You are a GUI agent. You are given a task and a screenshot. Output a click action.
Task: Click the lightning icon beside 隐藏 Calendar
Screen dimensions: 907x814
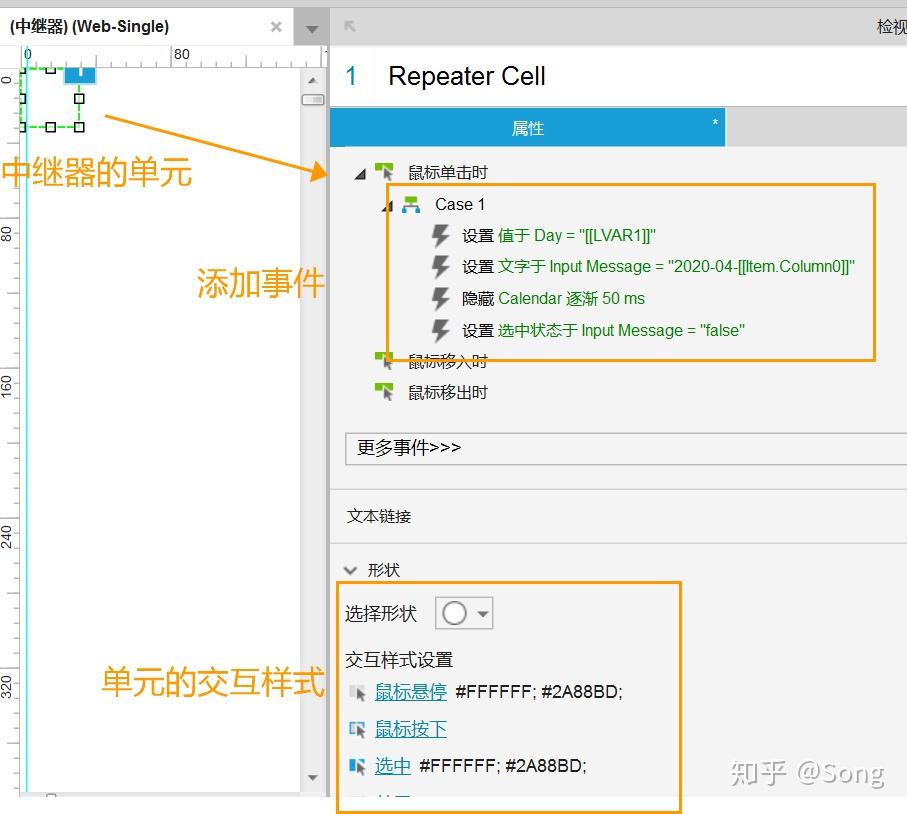pos(441,299)
